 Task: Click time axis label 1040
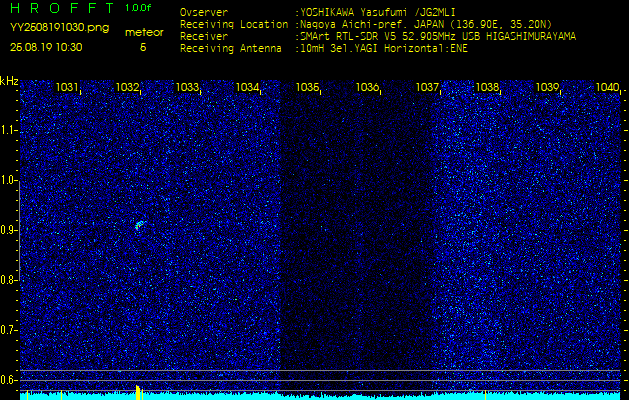point(607,87)
